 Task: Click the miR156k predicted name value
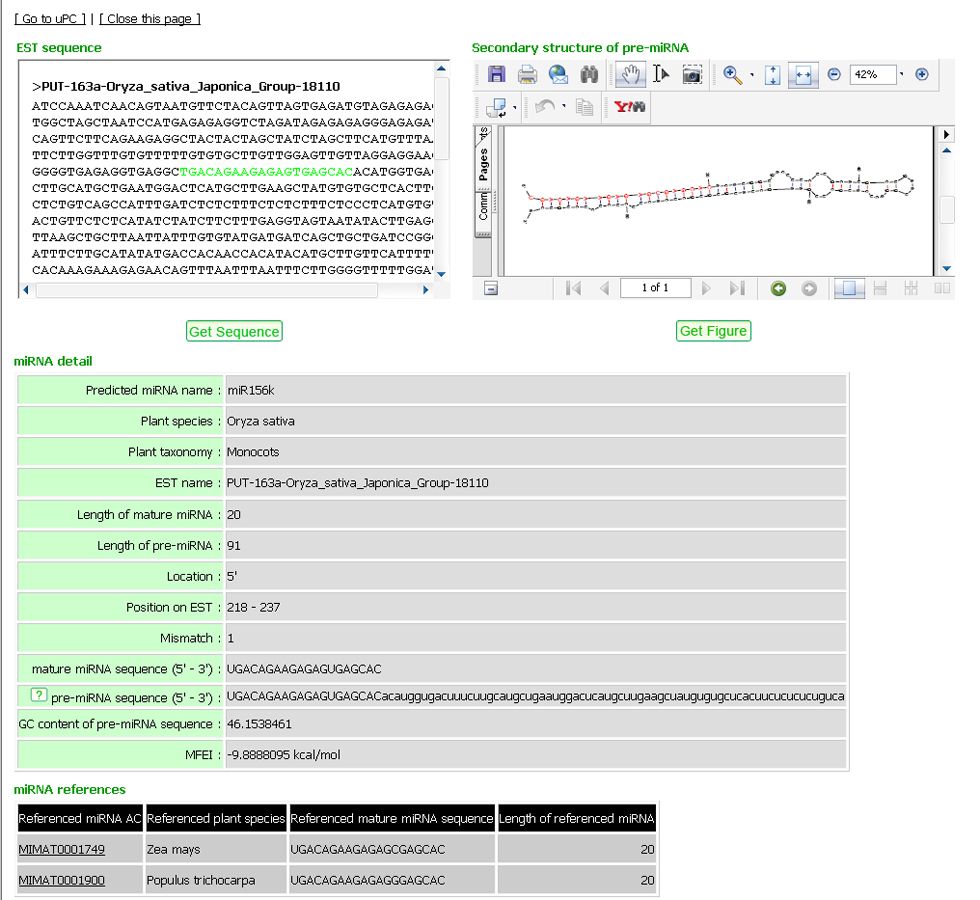point(251,391)
